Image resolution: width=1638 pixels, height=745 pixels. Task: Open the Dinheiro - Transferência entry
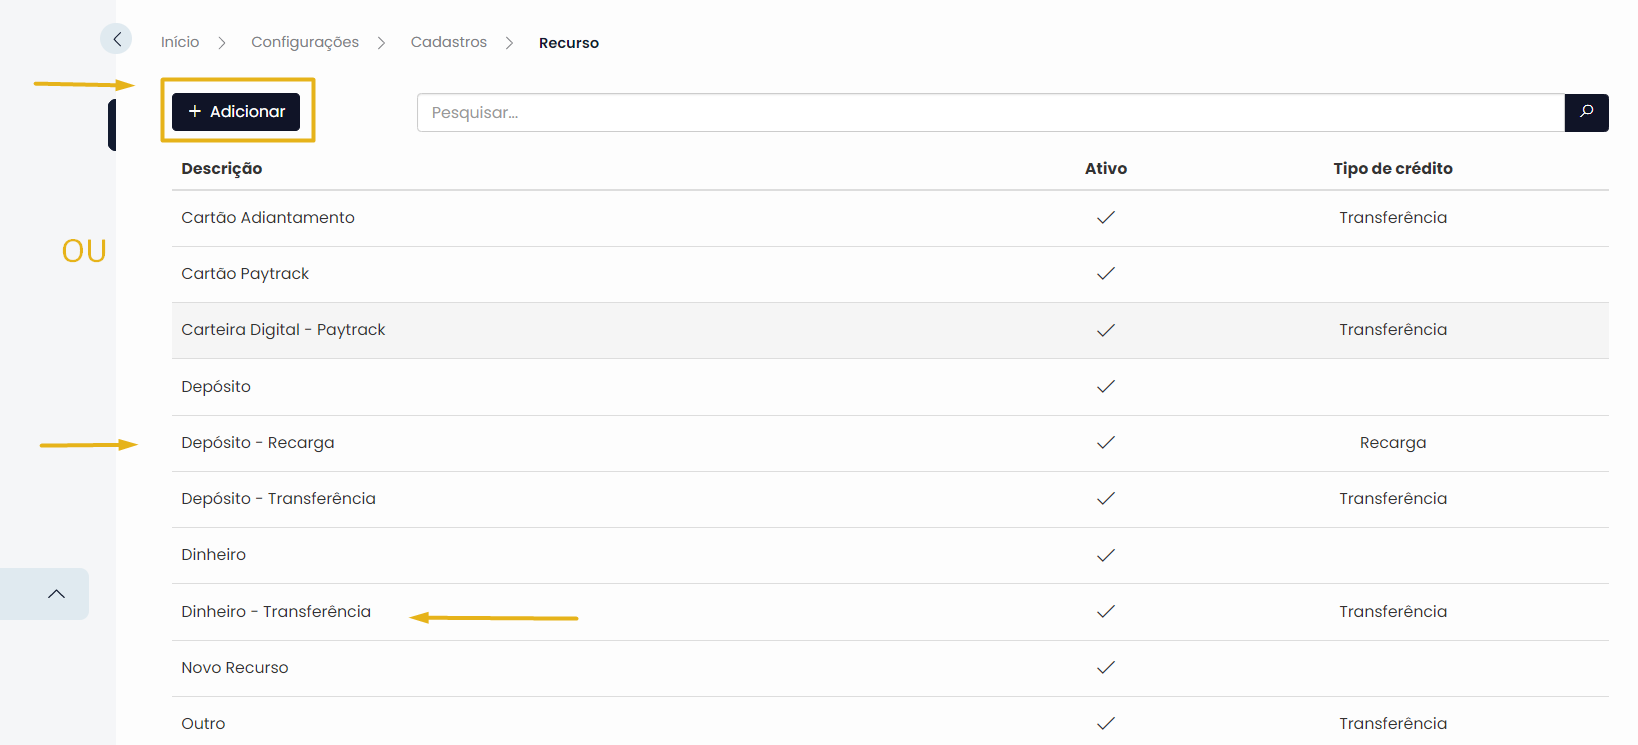point(890,612)
